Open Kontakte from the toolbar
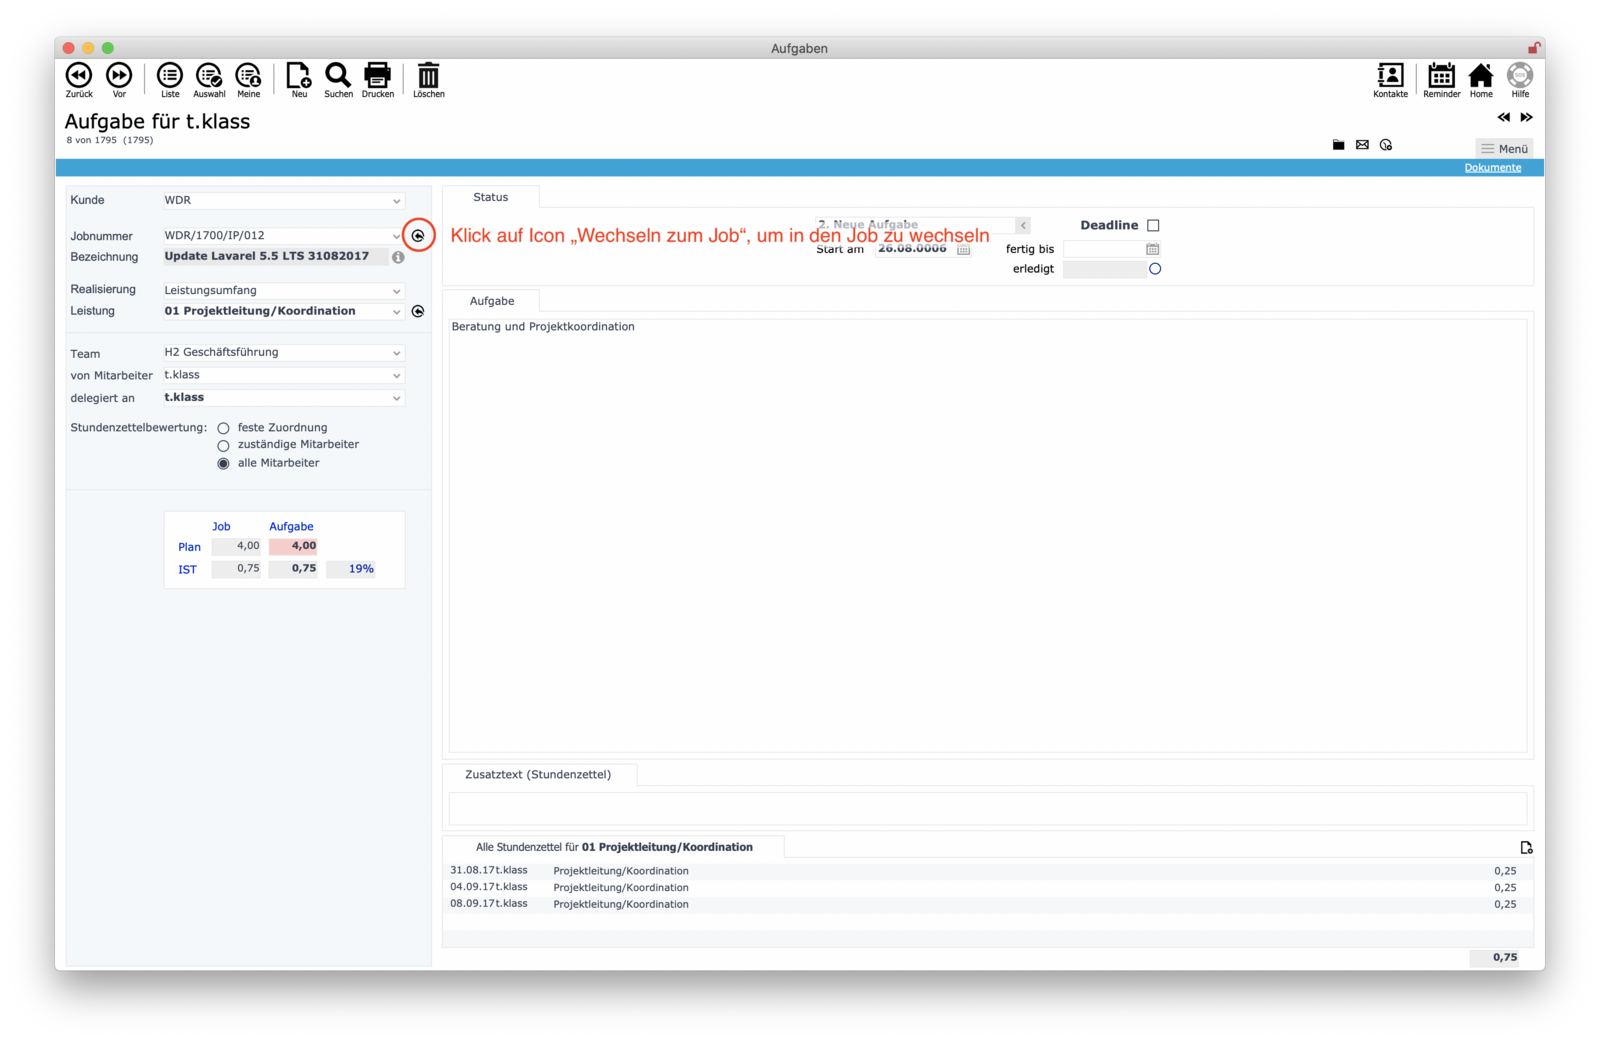The height and width of the screenshot is (1043, 1600). tap(1390, 77)
